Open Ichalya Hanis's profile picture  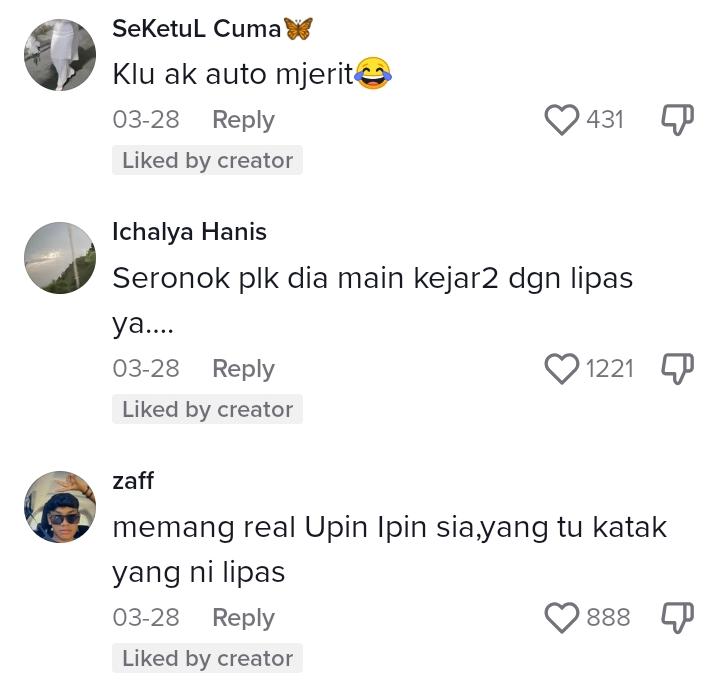pyautogui.click(x=60, y=258)
